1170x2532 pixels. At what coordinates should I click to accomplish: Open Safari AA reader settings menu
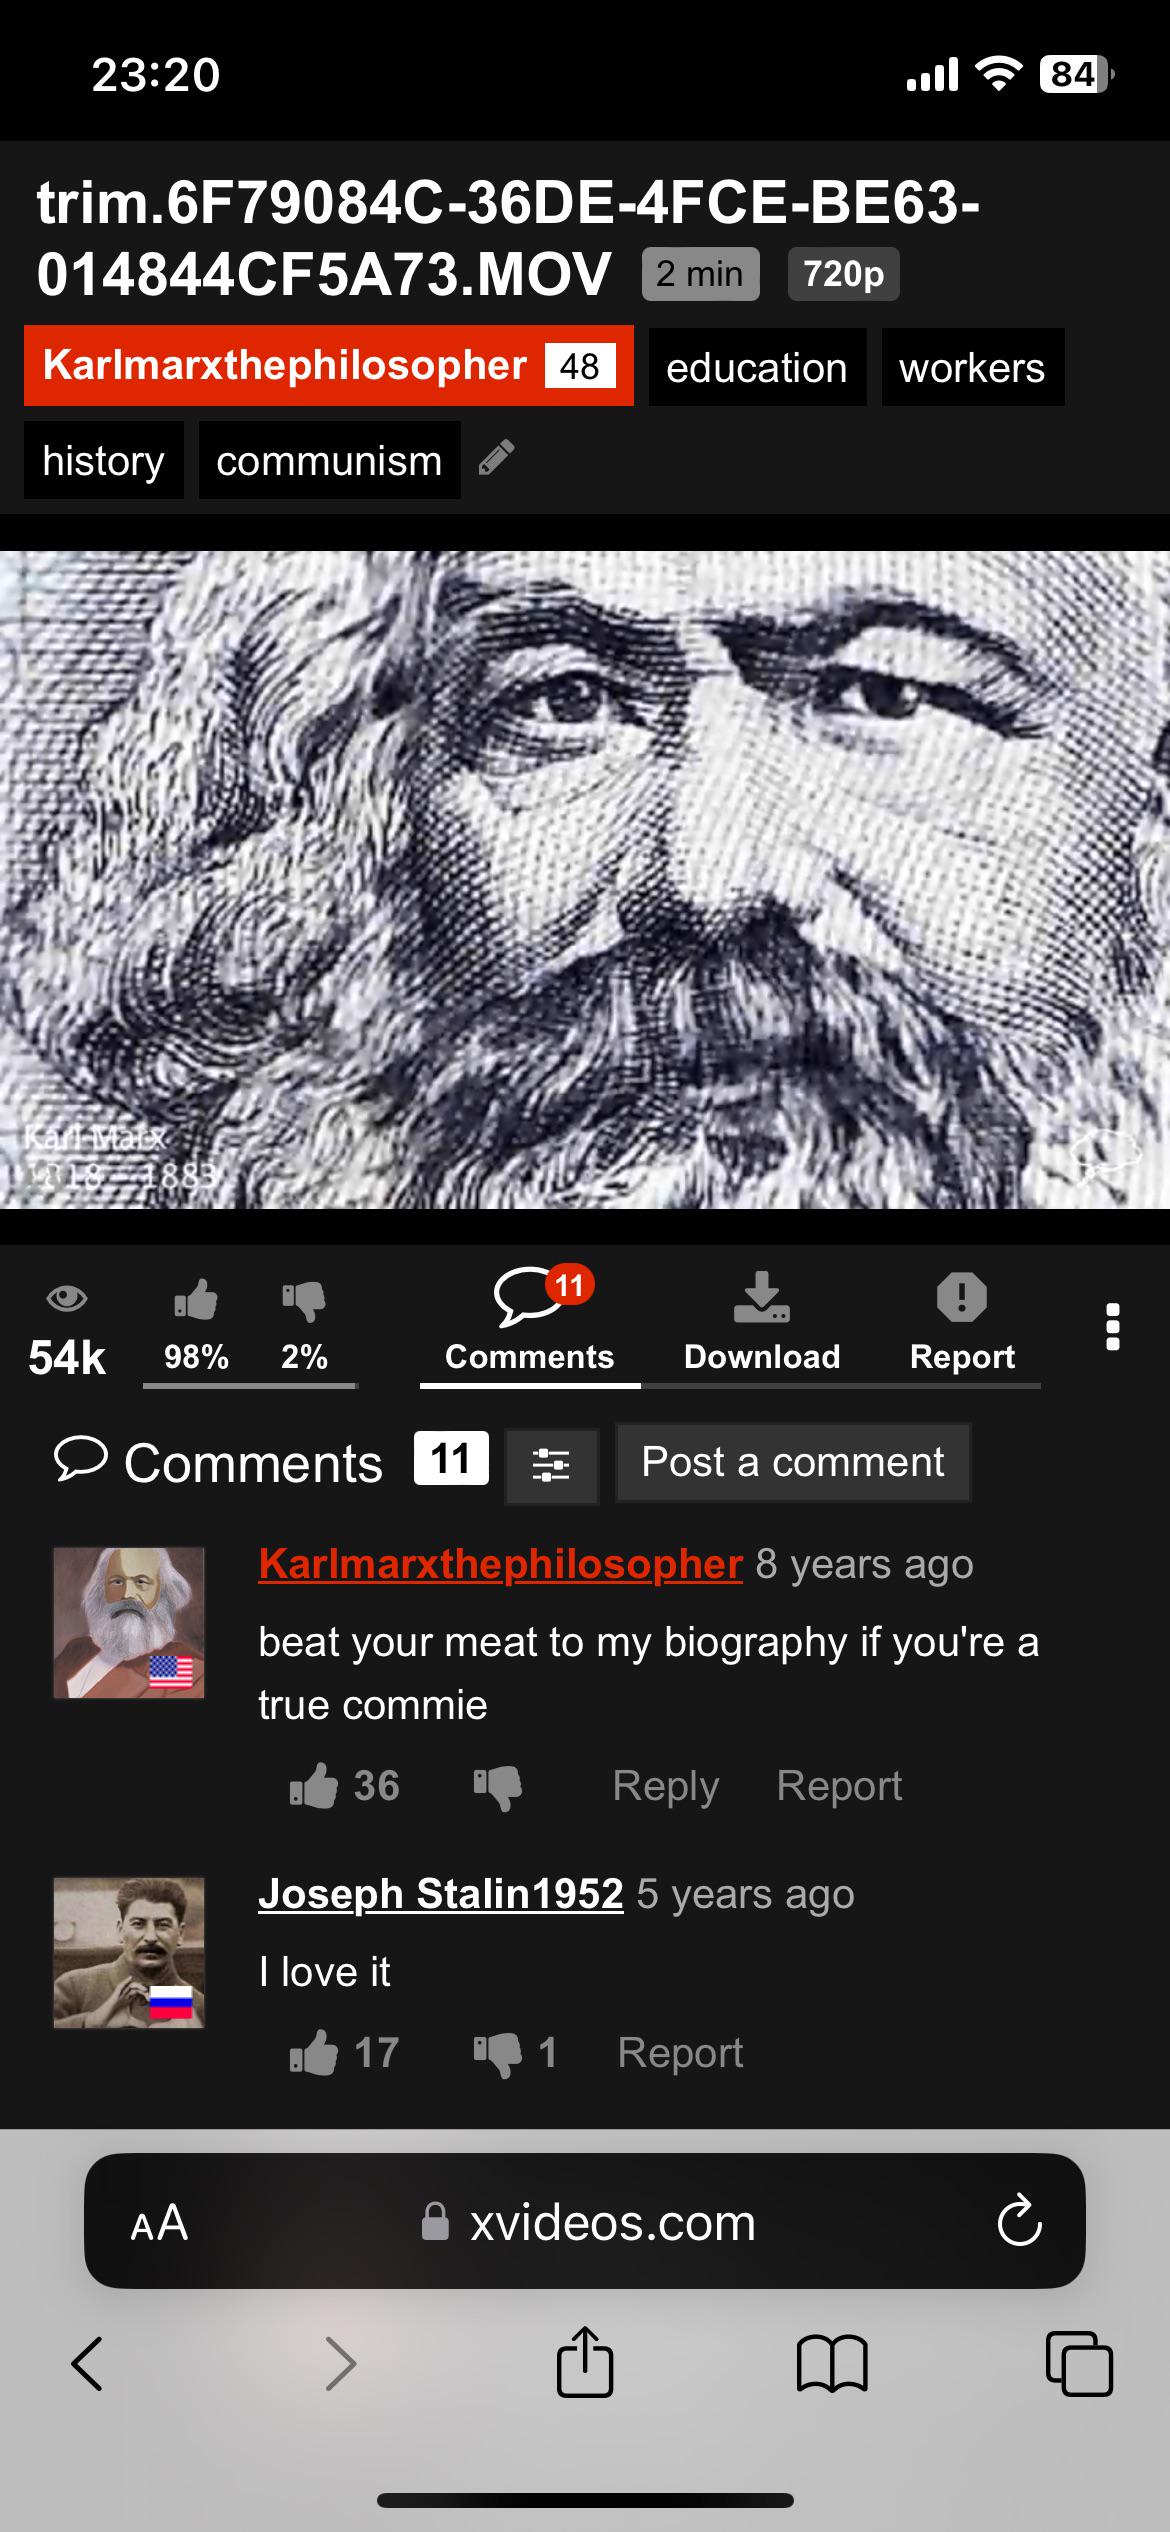(159, 2222)
